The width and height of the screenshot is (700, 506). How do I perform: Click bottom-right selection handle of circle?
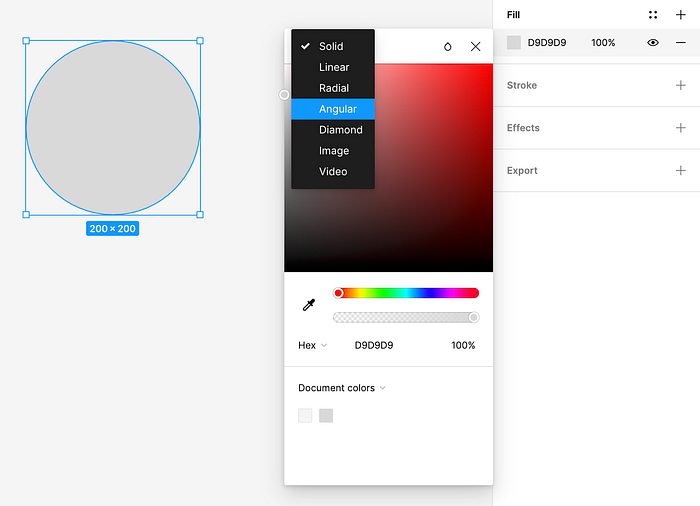200,215
